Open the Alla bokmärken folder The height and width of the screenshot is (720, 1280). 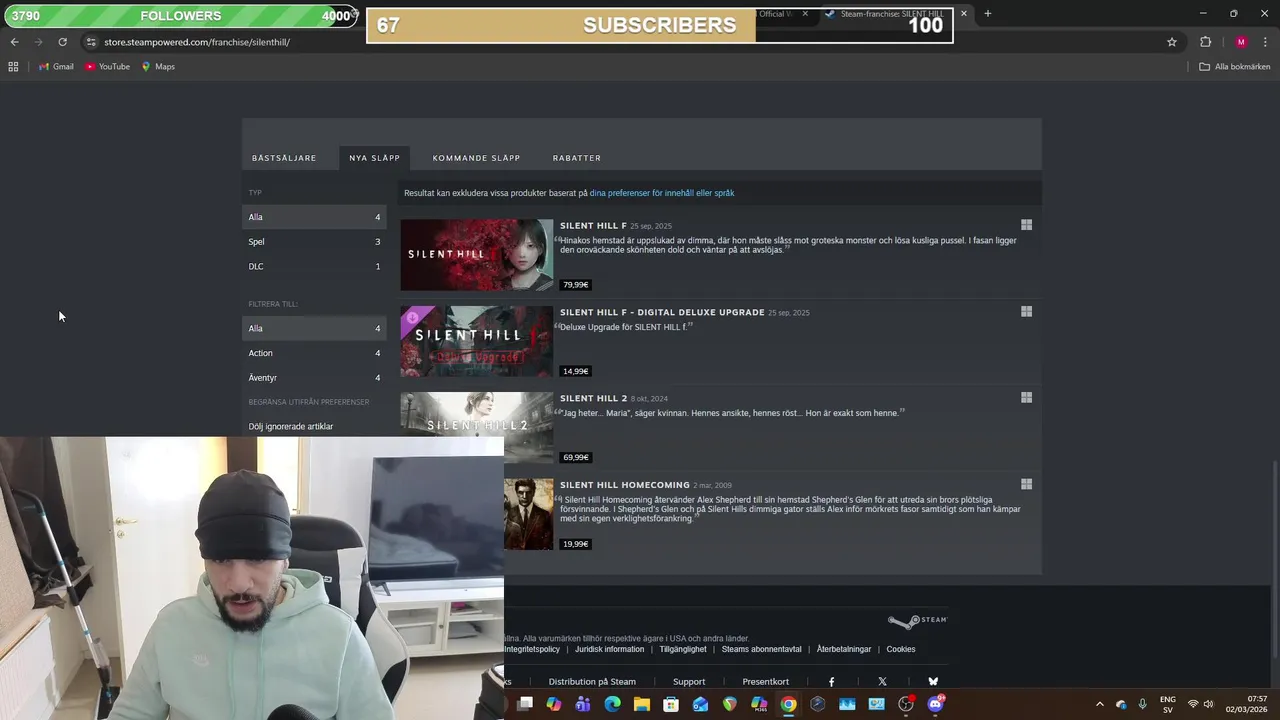pos(1235,67)
